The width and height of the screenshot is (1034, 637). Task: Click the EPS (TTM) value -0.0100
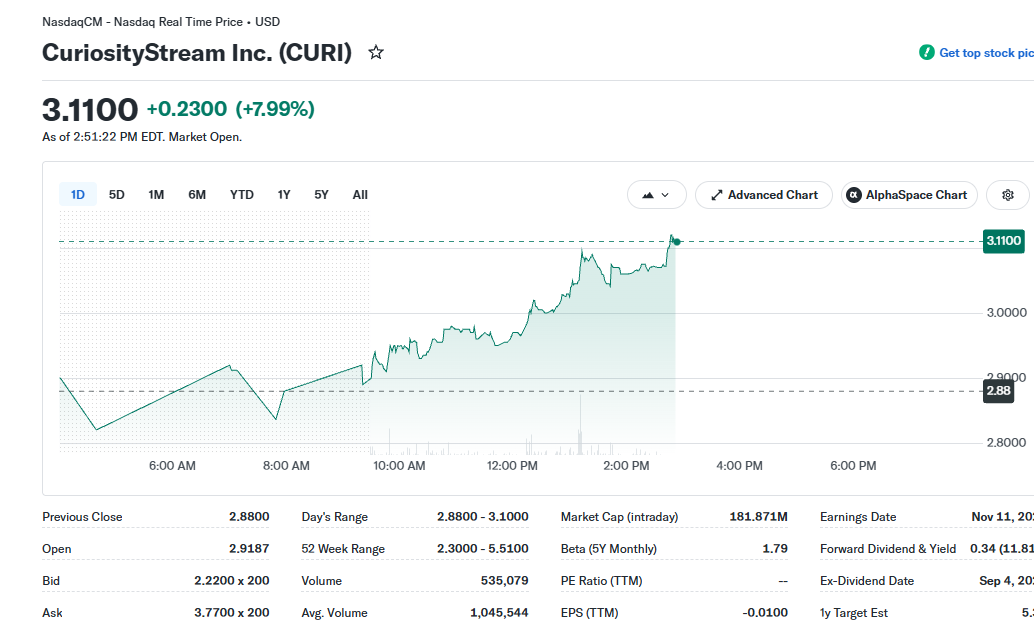pos(765,613)
